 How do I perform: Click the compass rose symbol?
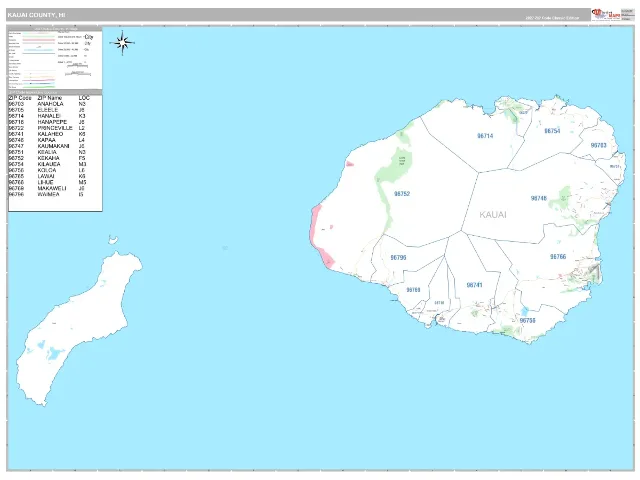[x=122, y=42]
